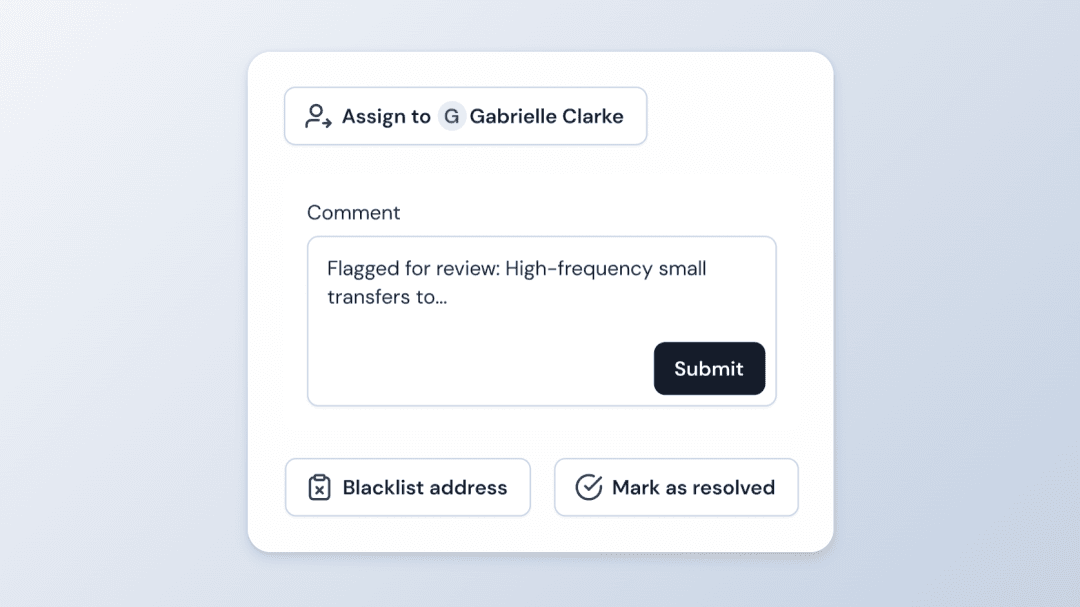Click Blacklist address button
1080x607 pixels.
pos(408,487)
